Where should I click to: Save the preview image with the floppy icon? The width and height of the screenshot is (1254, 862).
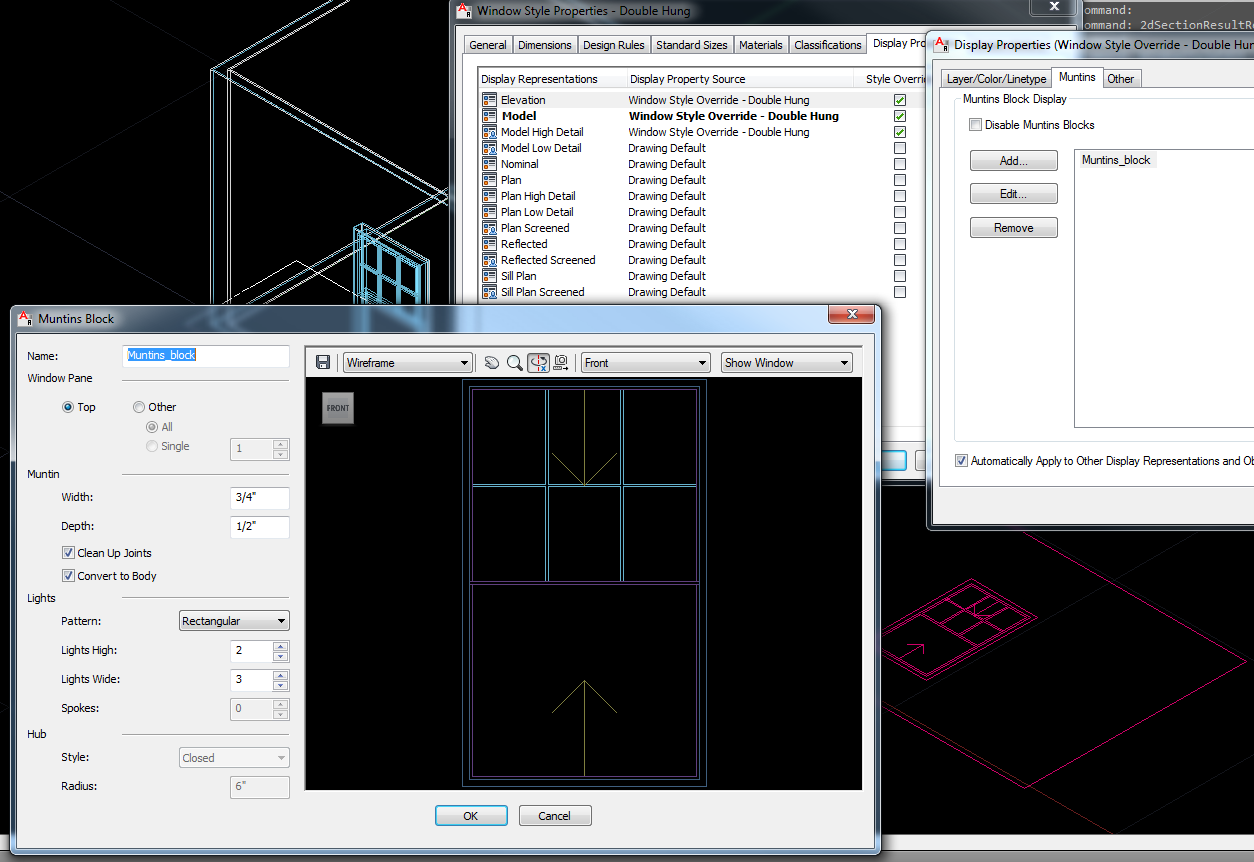(x=323, y=362)
